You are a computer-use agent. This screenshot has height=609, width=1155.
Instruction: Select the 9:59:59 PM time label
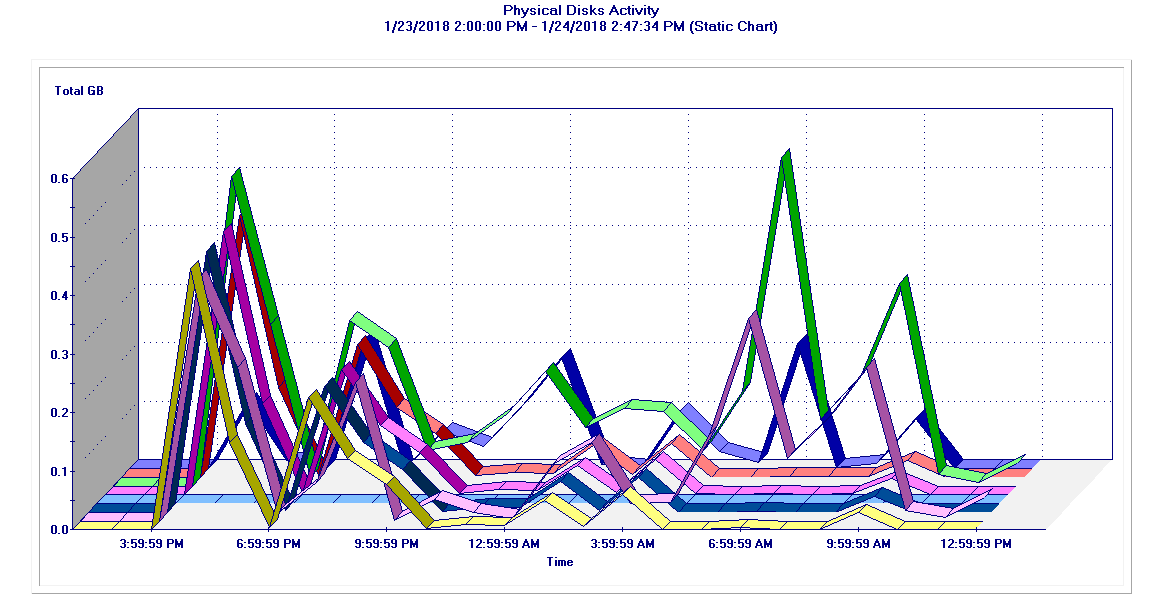click(386, 544)
